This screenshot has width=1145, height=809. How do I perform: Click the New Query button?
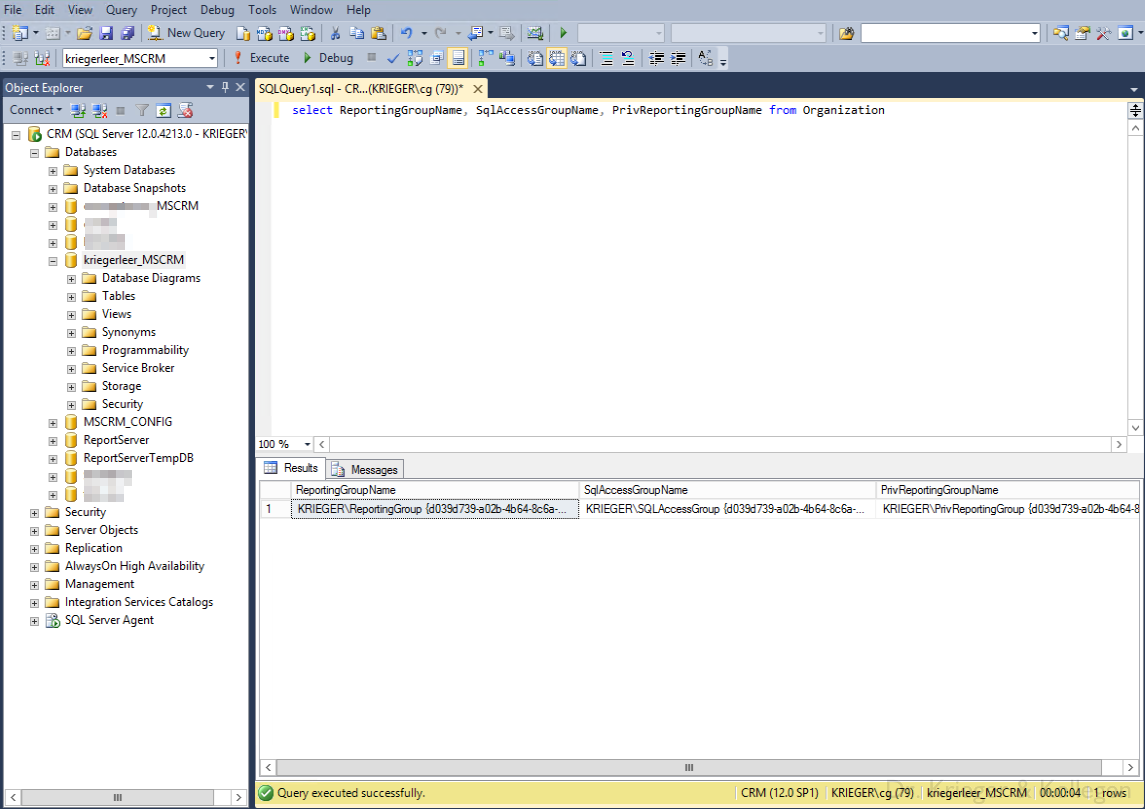(x=186, y=33)
